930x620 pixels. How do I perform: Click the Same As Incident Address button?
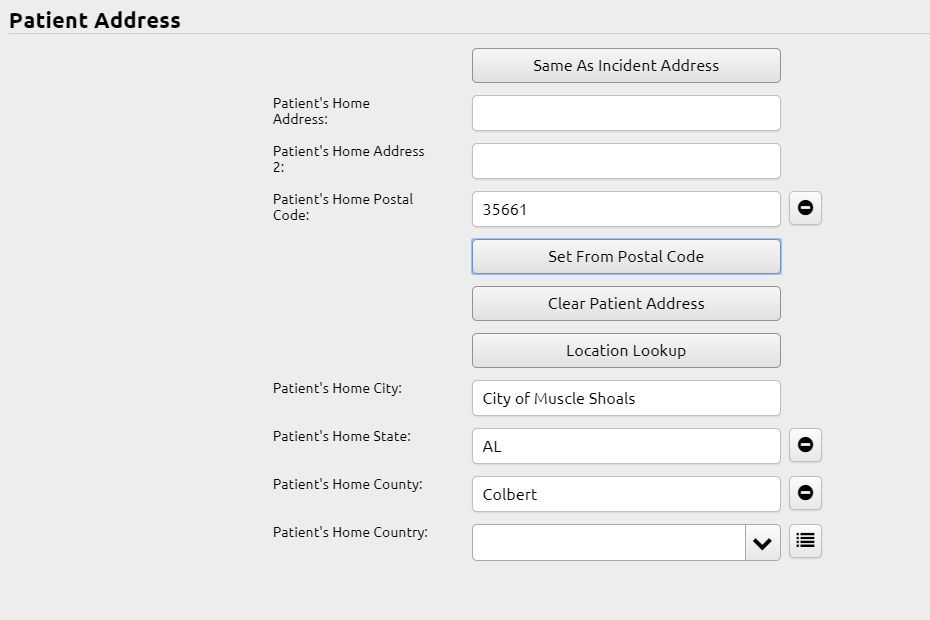click(x=626, y=65)
